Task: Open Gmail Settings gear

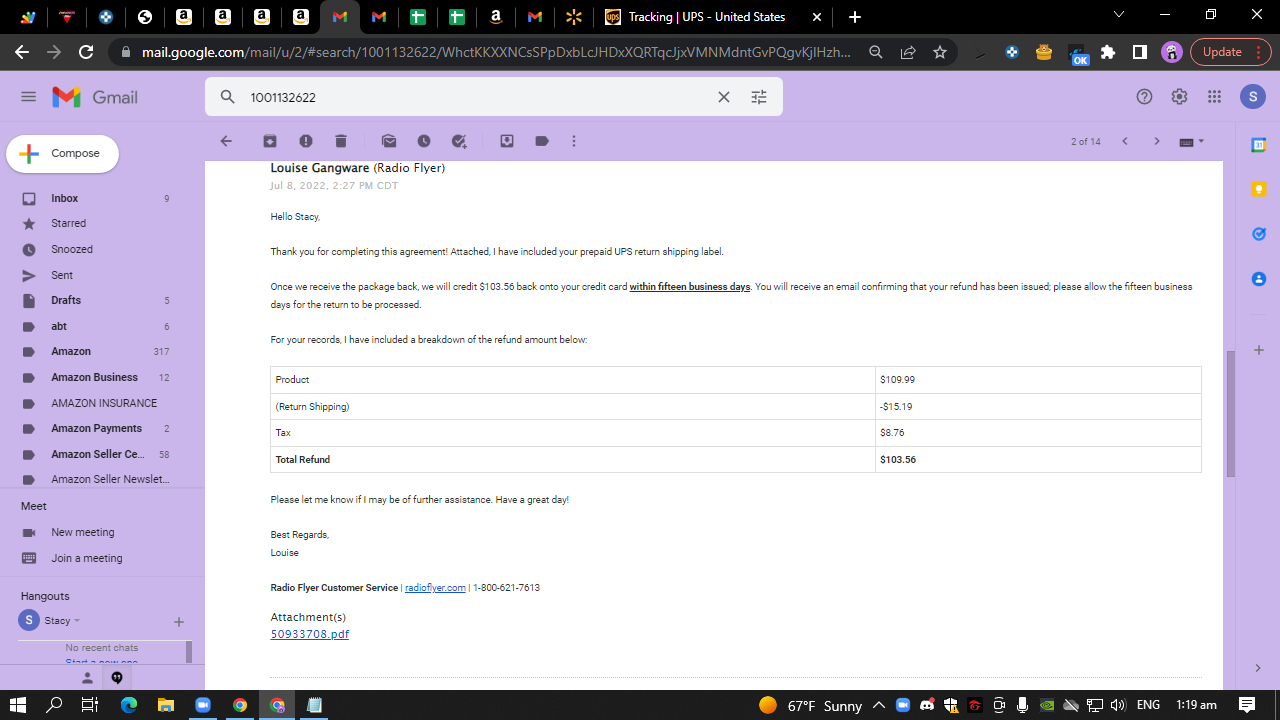Action: point(1179,97)
